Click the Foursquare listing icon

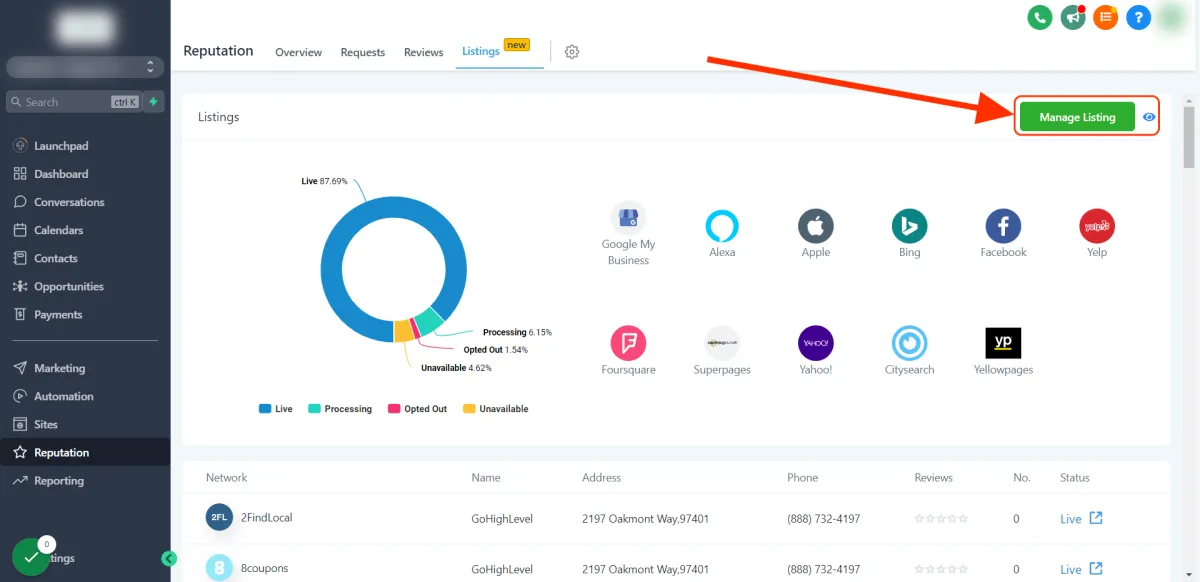click(x=628, y=343)
